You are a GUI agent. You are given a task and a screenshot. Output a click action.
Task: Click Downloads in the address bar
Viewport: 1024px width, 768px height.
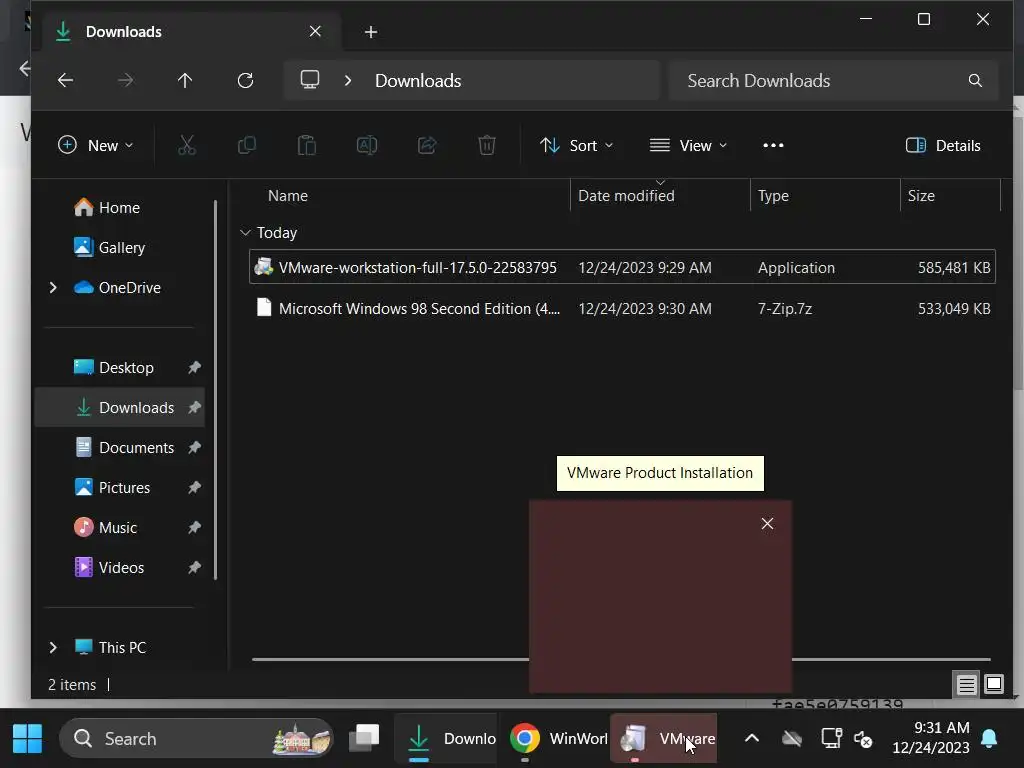(x=418, y=80)
